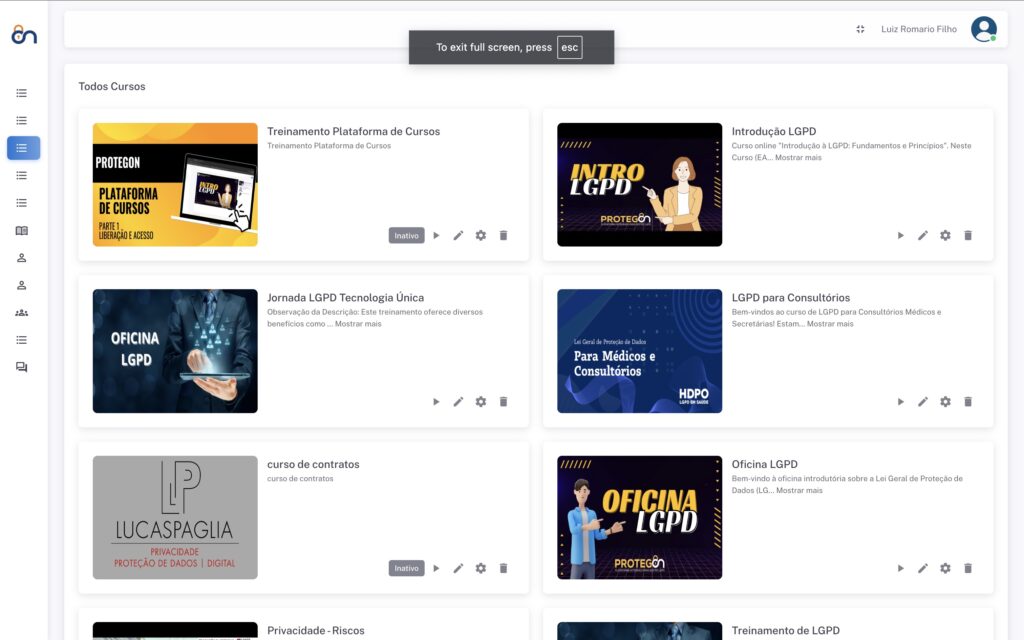Open the curso de contratos settings gear
This screenshot has width=1024, height=640.
tap(481, 568)
